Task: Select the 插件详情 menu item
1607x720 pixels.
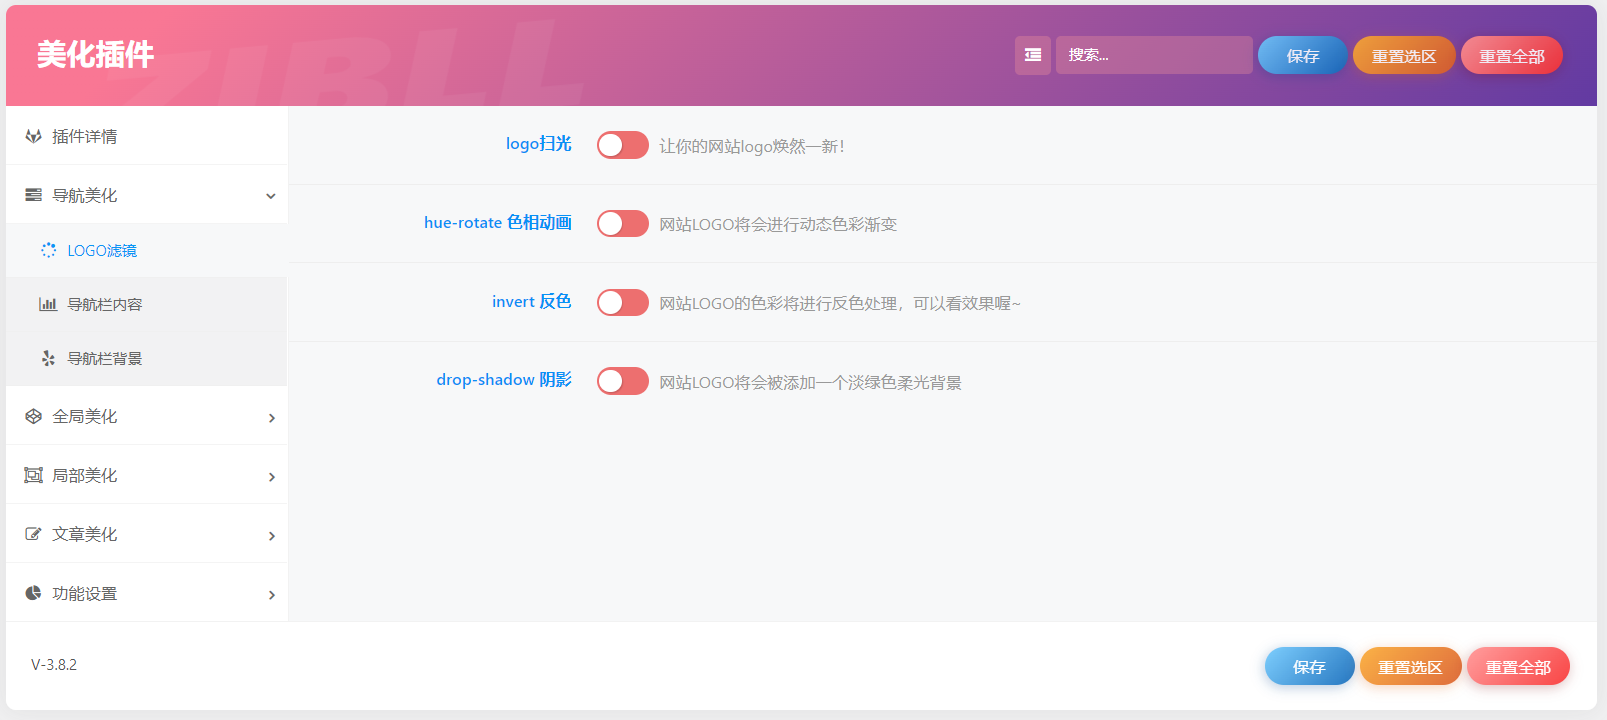Action: click(x=85, y=136)
